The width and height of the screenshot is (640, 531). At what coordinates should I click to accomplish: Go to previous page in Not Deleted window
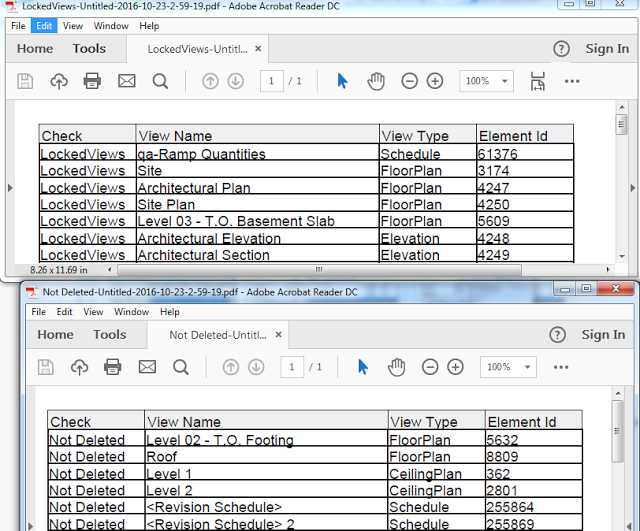point(231,367)
